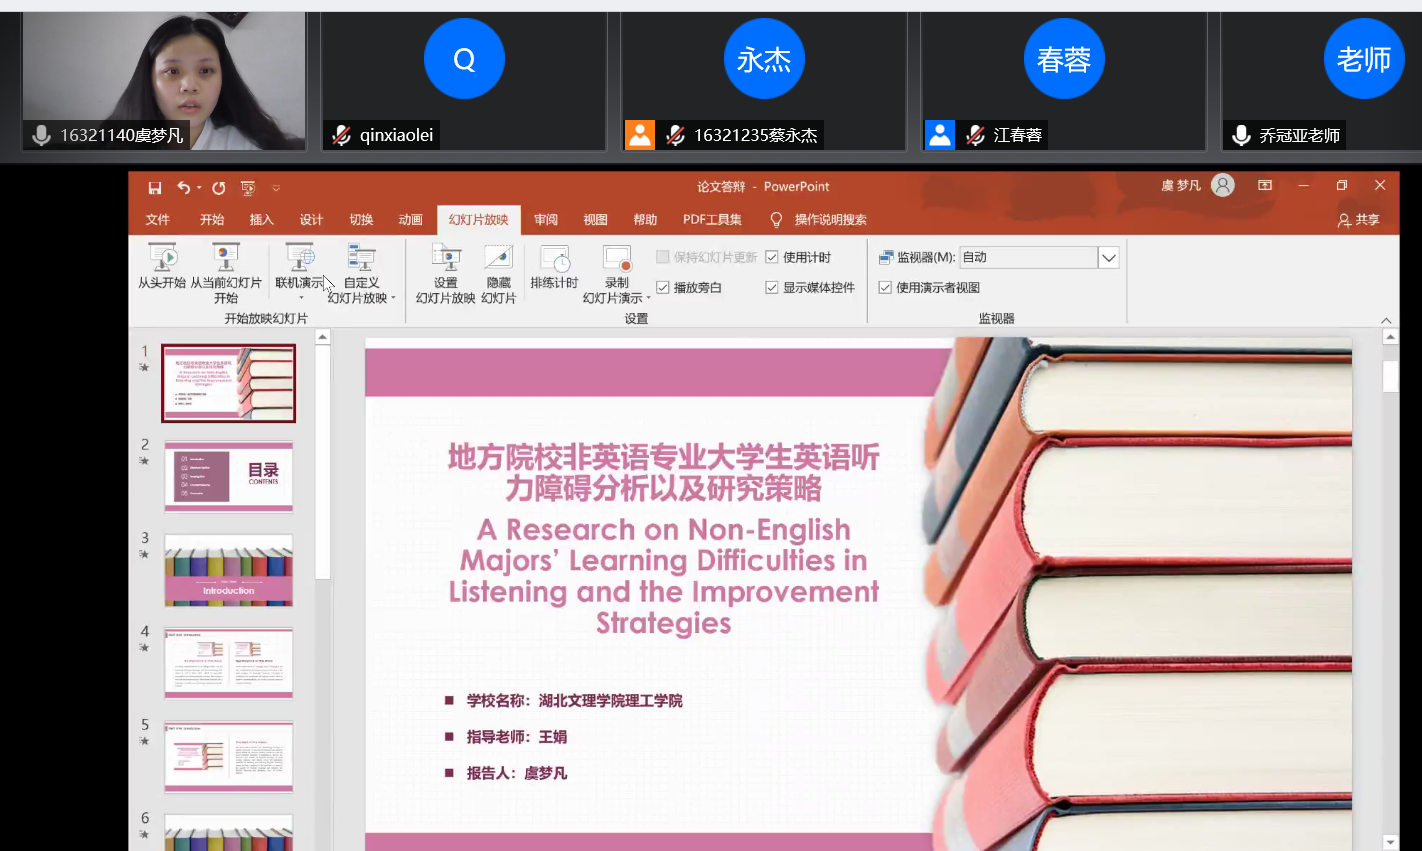Start slideshow from current slide (从当前幻灯片开始)
This screenshot has height=851, width=1422.
226,259
